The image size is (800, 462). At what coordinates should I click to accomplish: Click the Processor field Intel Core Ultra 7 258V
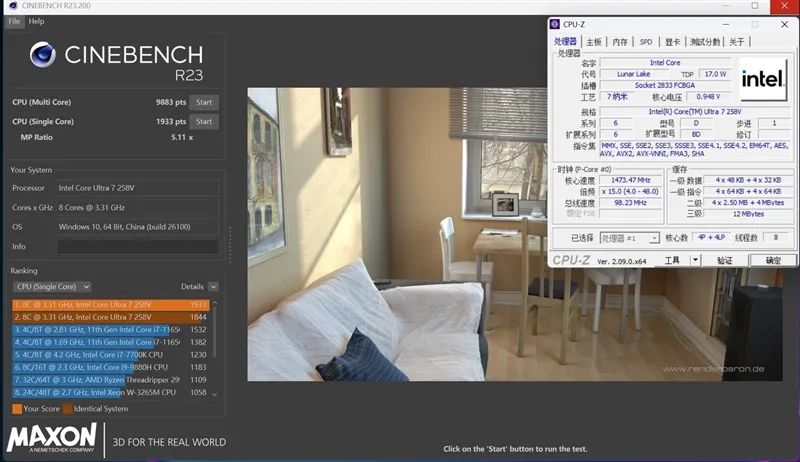pos(138,188)
